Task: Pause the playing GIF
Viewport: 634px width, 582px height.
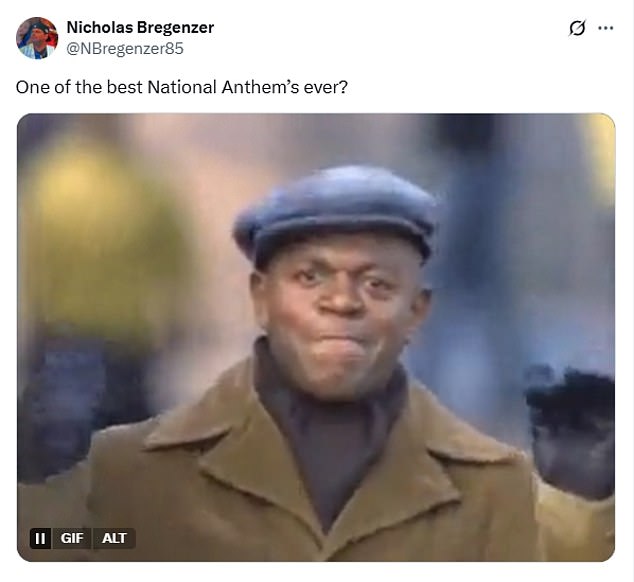Action: 40,538
